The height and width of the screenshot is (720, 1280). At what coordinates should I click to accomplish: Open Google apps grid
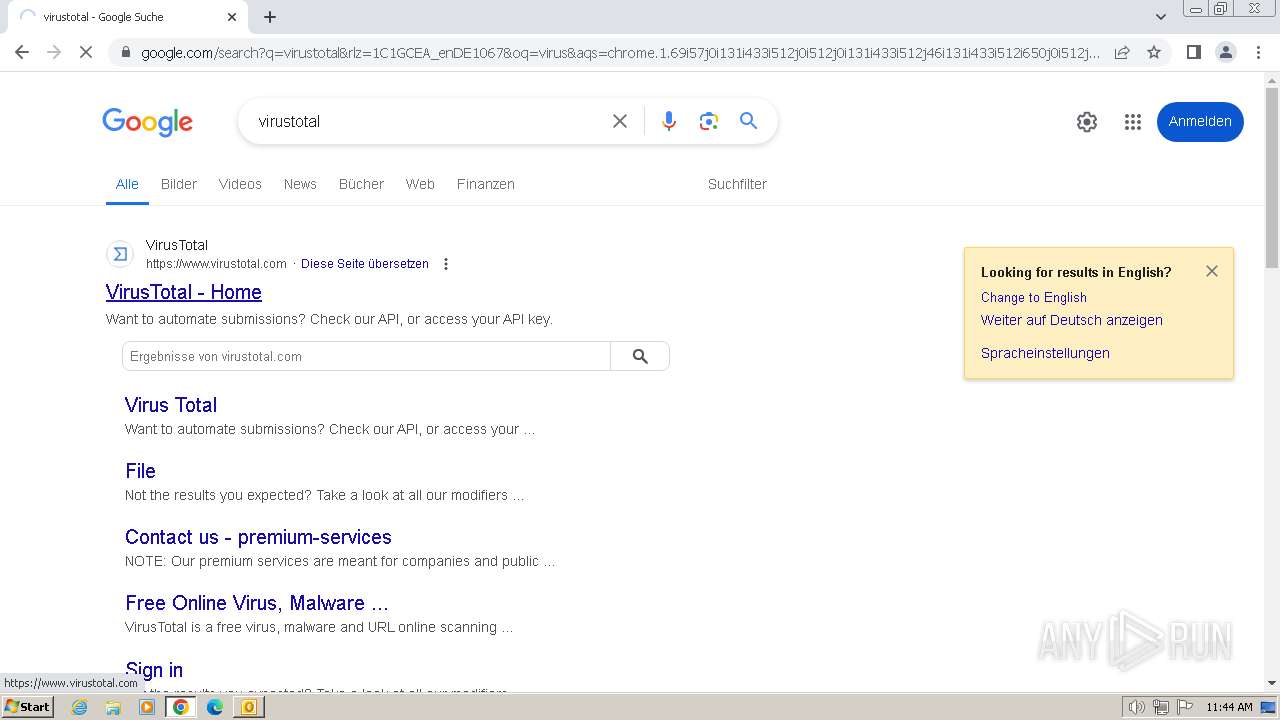tap(1132, 122)
